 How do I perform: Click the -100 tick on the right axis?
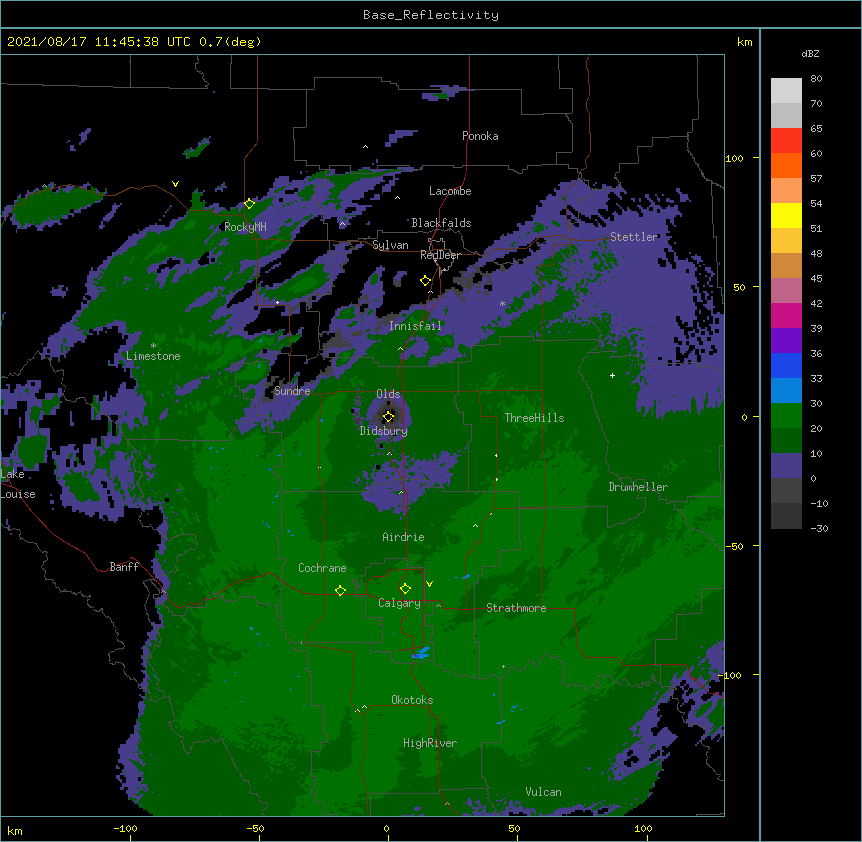731,675
